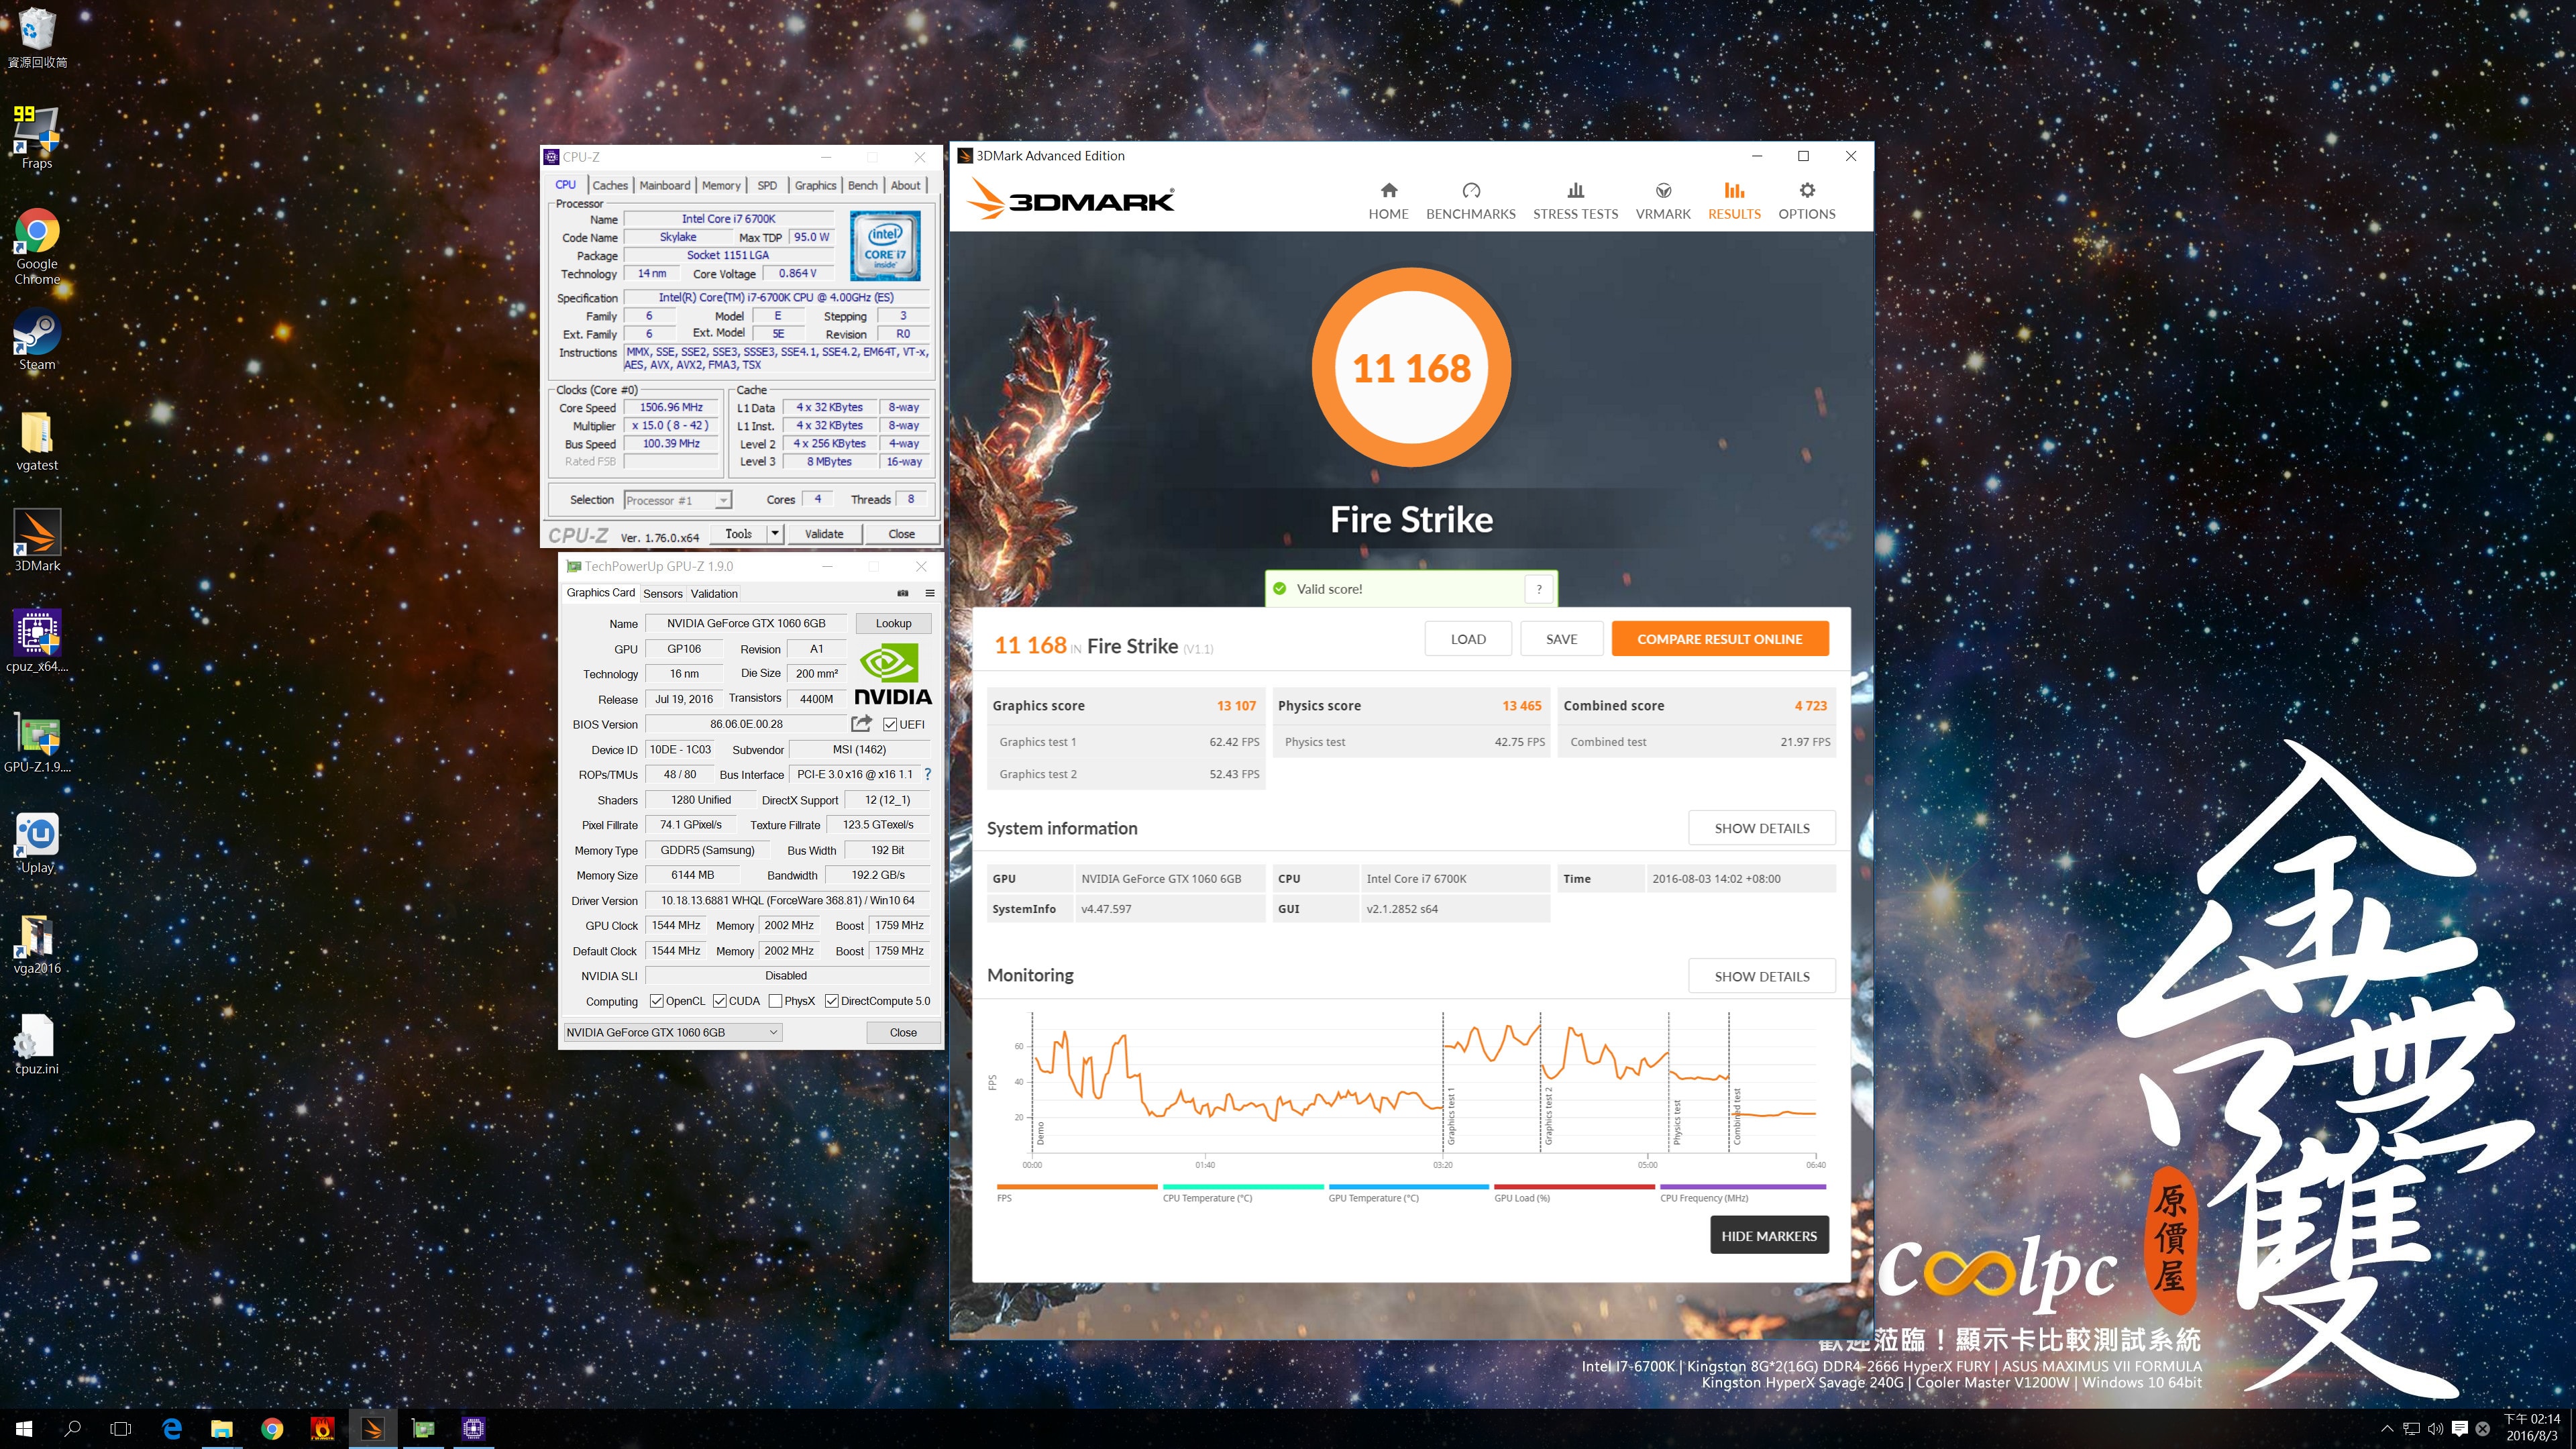The width and height of the screenshot is (2576, 1449).
Task: Open the cpuz.ini file
Action: point(37,1044)
